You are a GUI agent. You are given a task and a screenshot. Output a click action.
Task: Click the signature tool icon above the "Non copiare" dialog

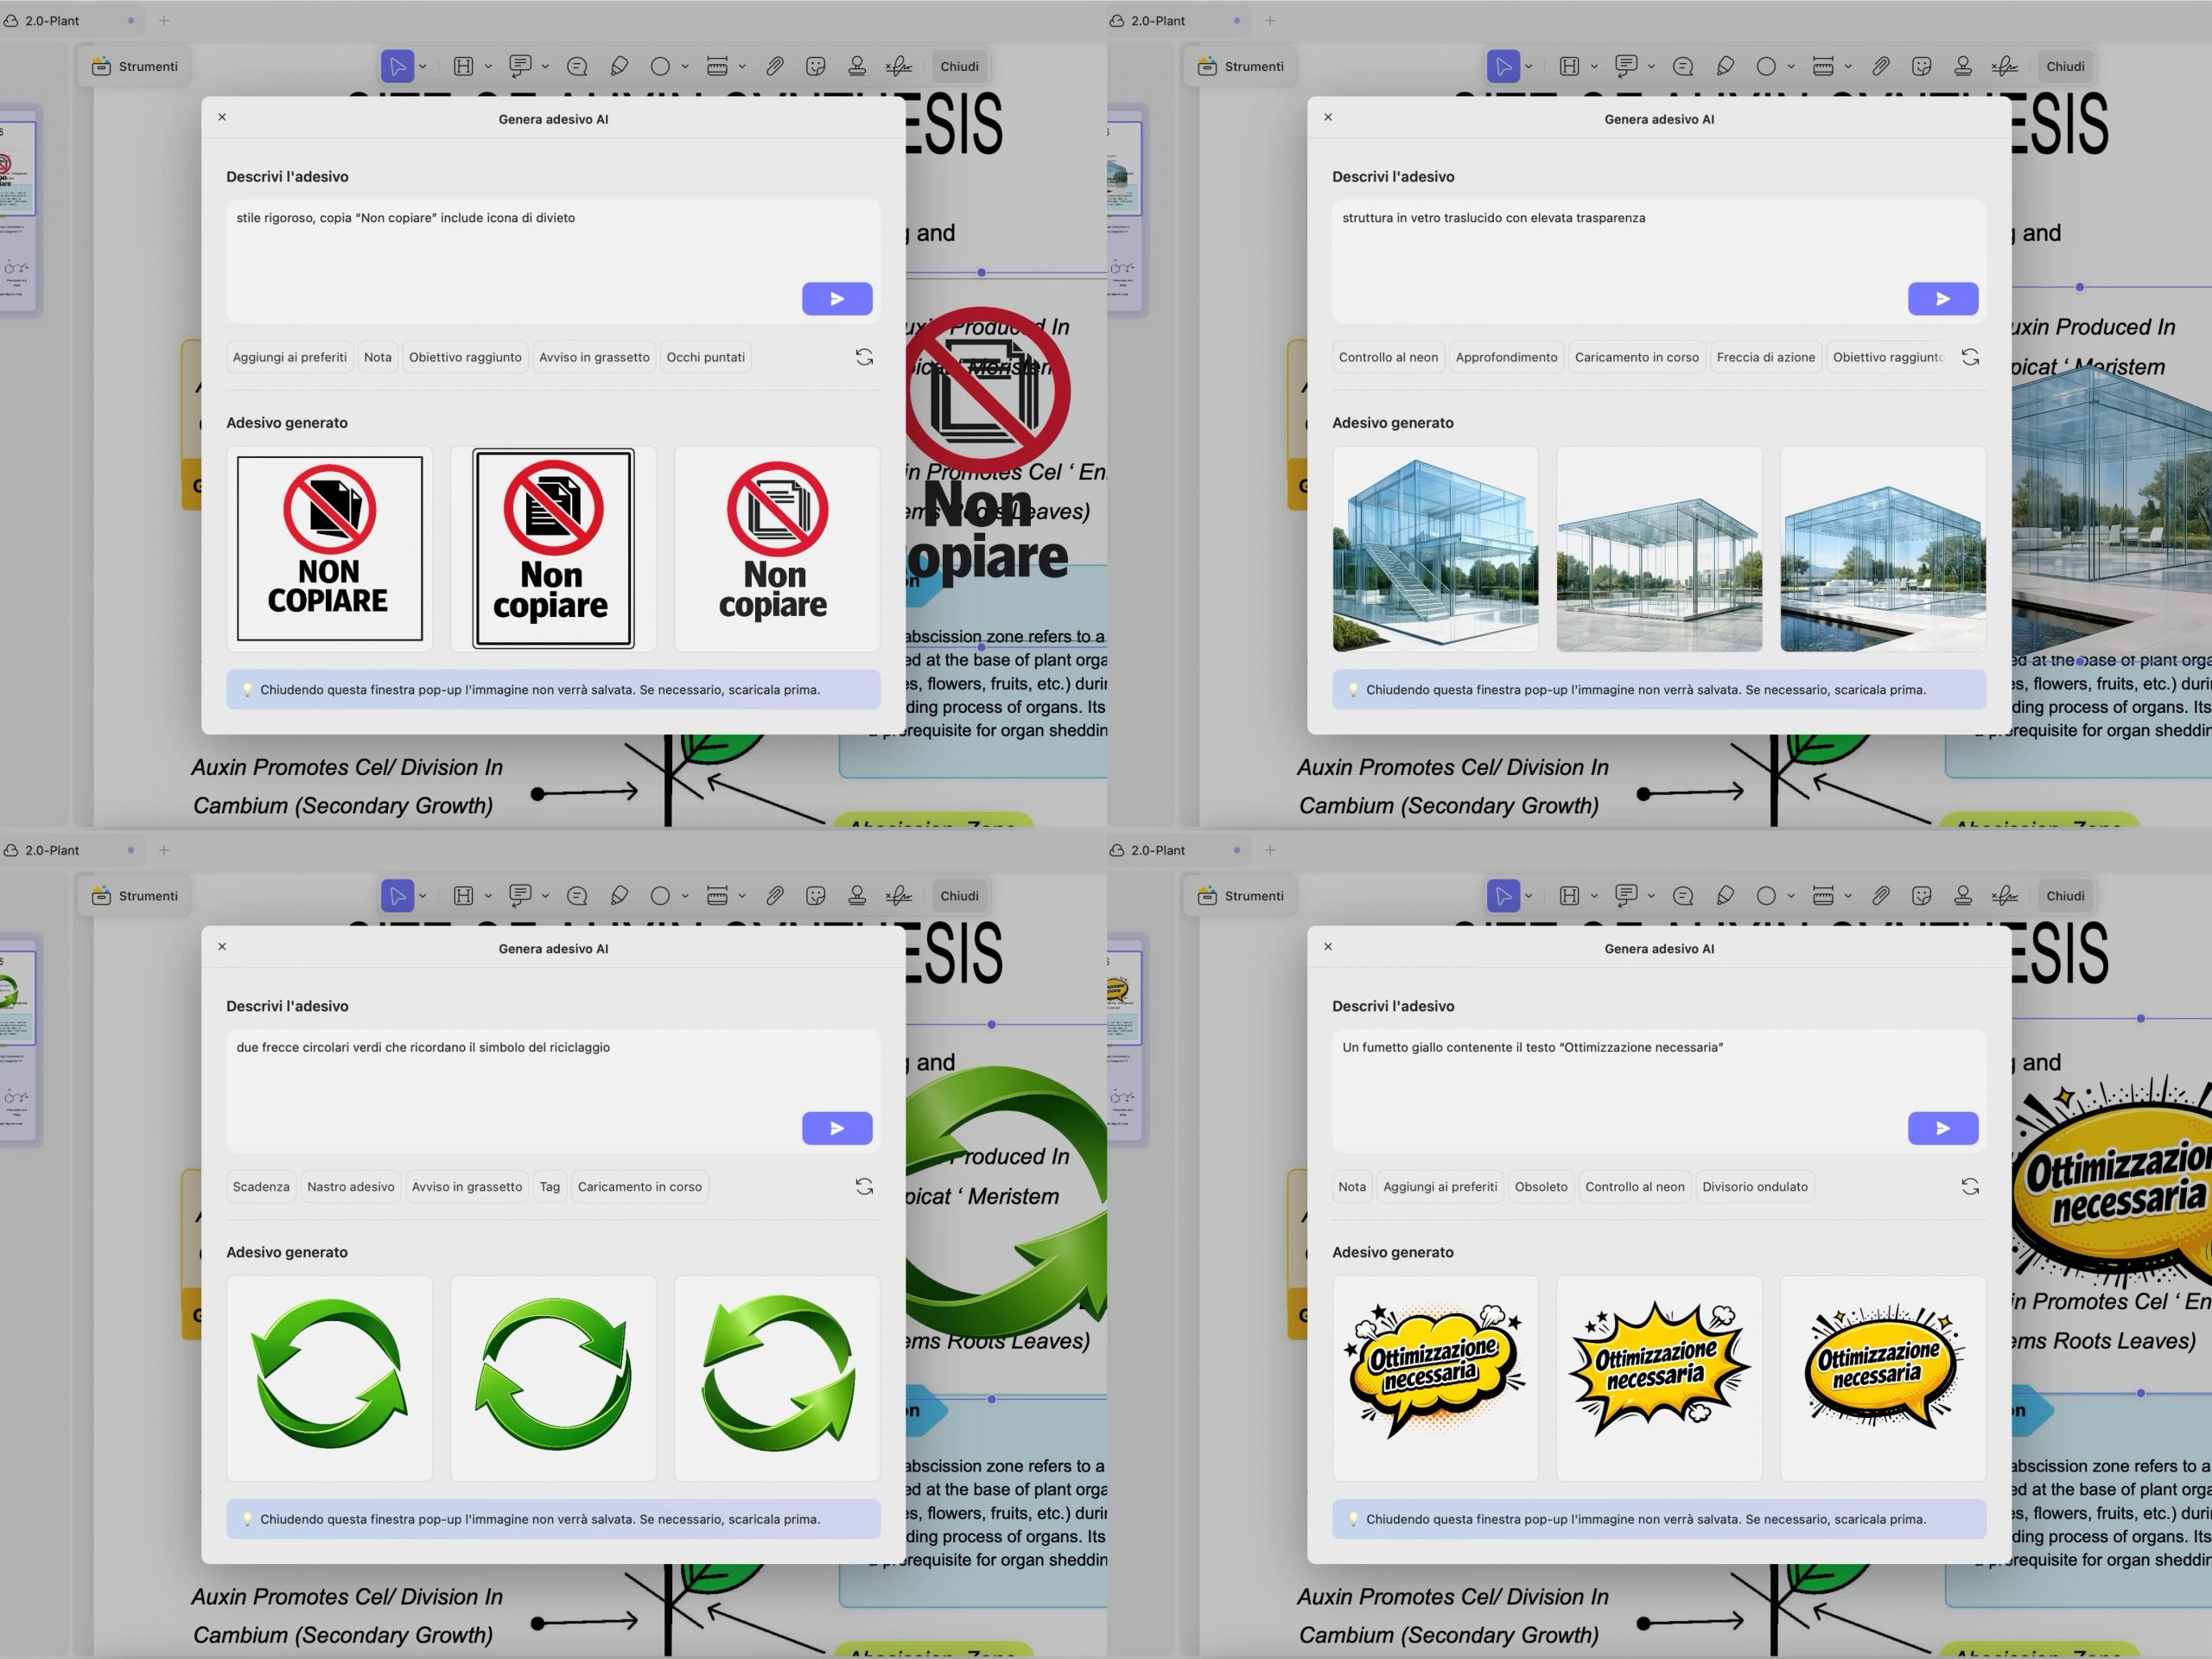pos(898,66)
